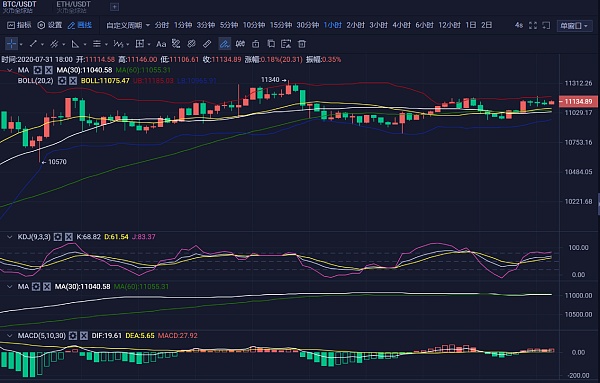Click the chain link drawings icon
This screenshot has width=600, height=383.
coord(191,44)
